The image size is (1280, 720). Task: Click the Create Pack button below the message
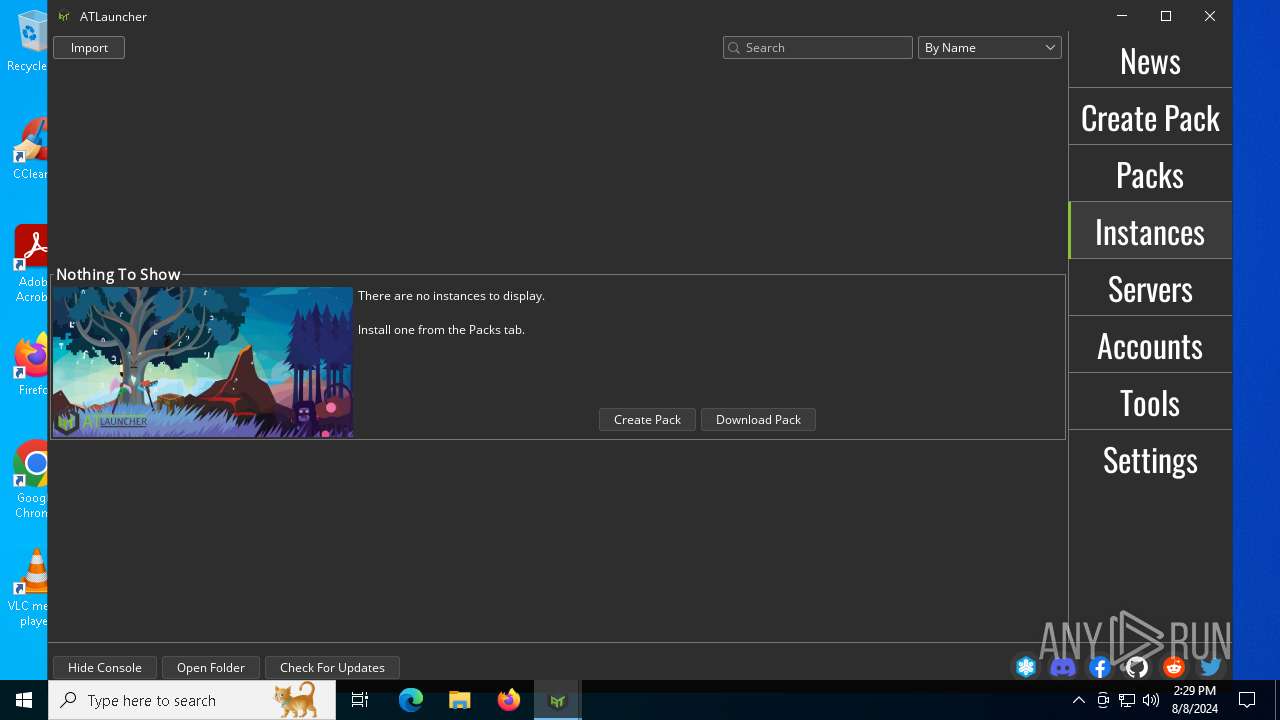click(647, 420)
